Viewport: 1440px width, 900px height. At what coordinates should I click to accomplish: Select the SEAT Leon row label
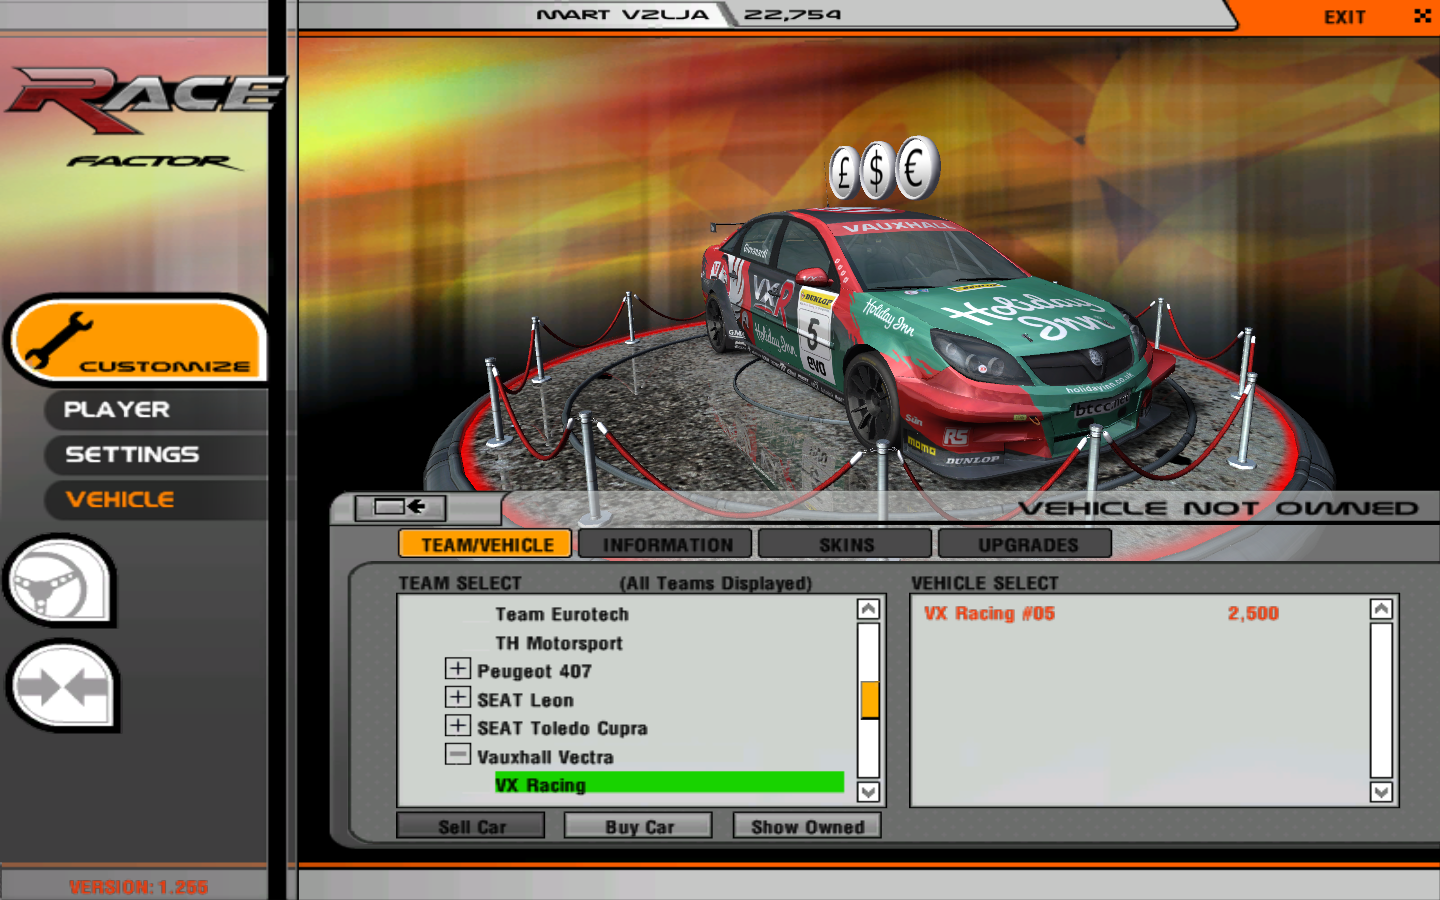[525, 700]
